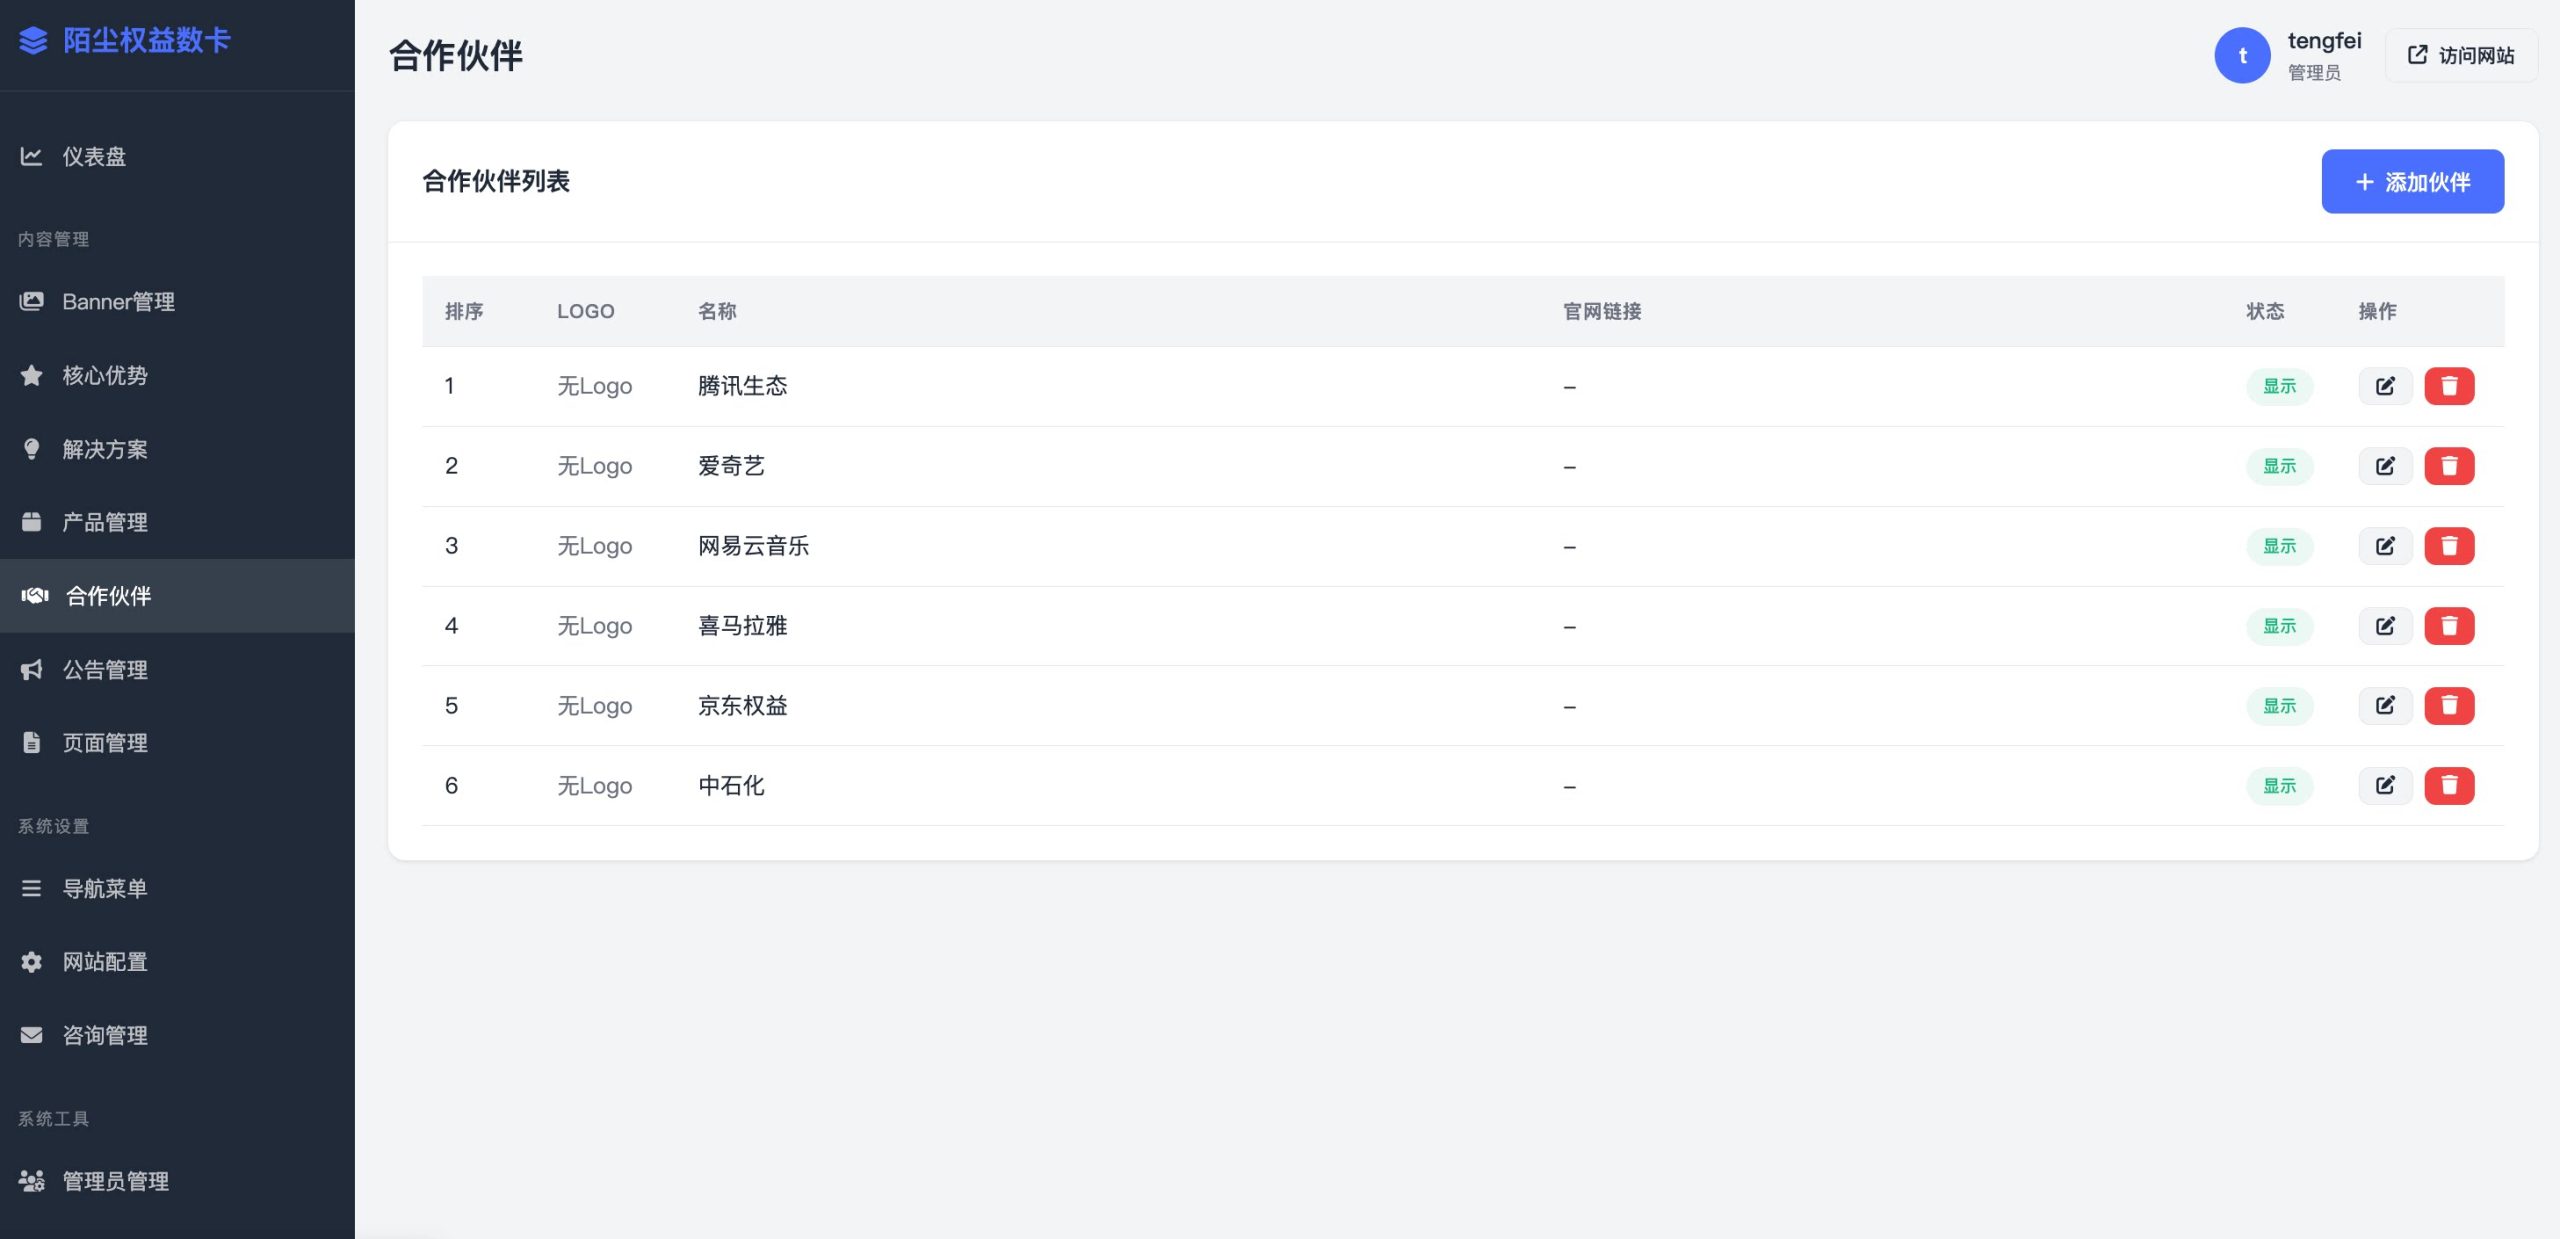Screen dimensions: 2560x1239
Task: Open 产品管理 menu item
Action: click(177, 523)
